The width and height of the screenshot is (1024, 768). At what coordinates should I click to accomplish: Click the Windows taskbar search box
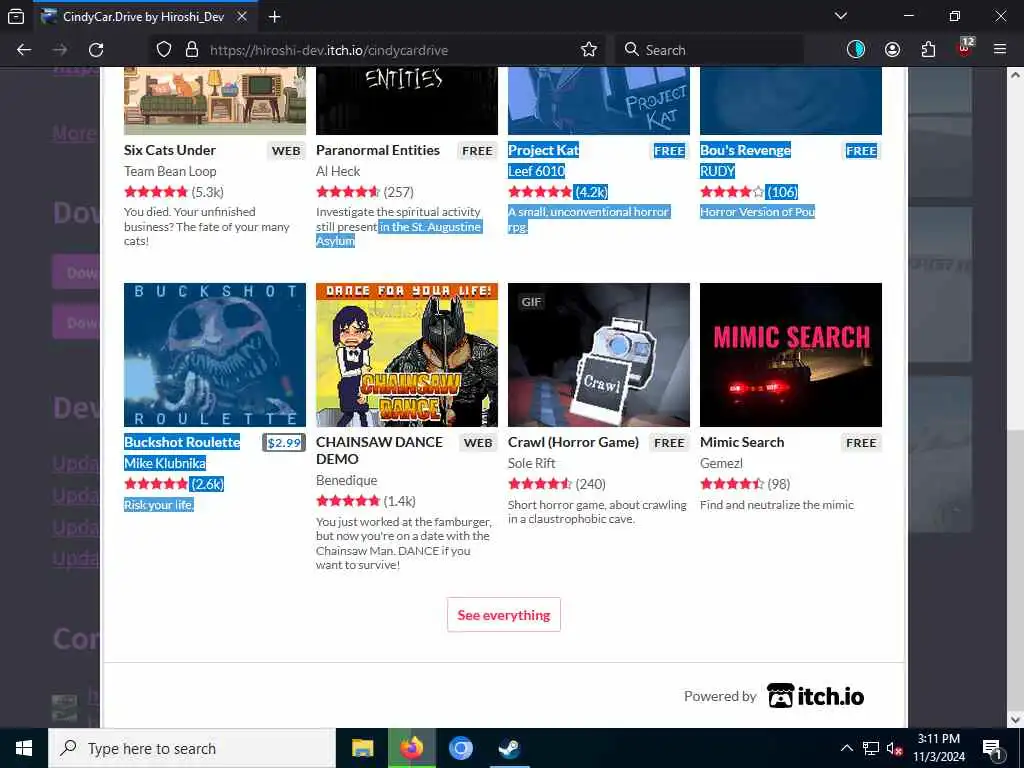tap(192, 748)
